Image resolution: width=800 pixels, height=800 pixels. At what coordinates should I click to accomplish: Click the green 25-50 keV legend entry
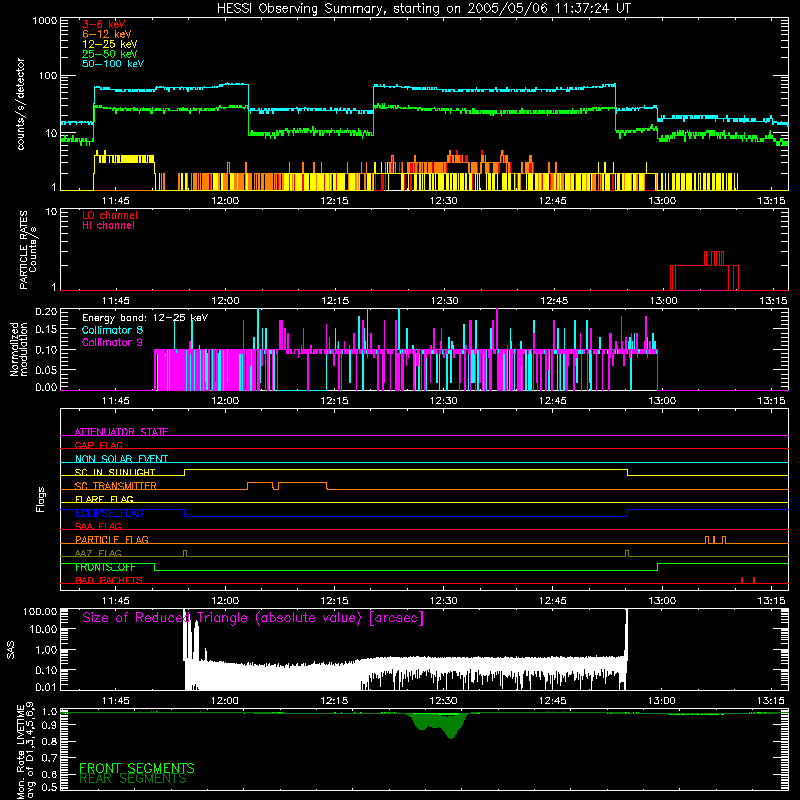pos(110,54)
